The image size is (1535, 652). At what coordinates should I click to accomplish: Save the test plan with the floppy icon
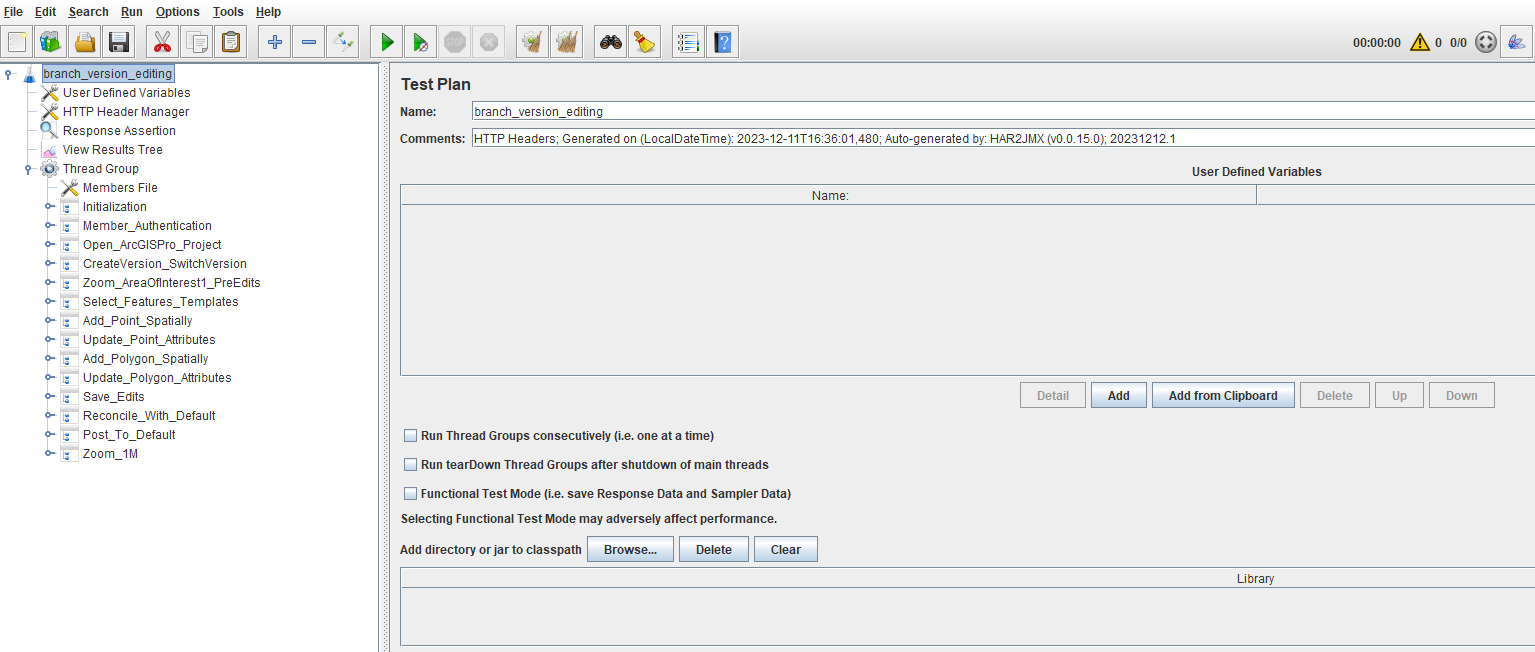[x=119, y=42]
